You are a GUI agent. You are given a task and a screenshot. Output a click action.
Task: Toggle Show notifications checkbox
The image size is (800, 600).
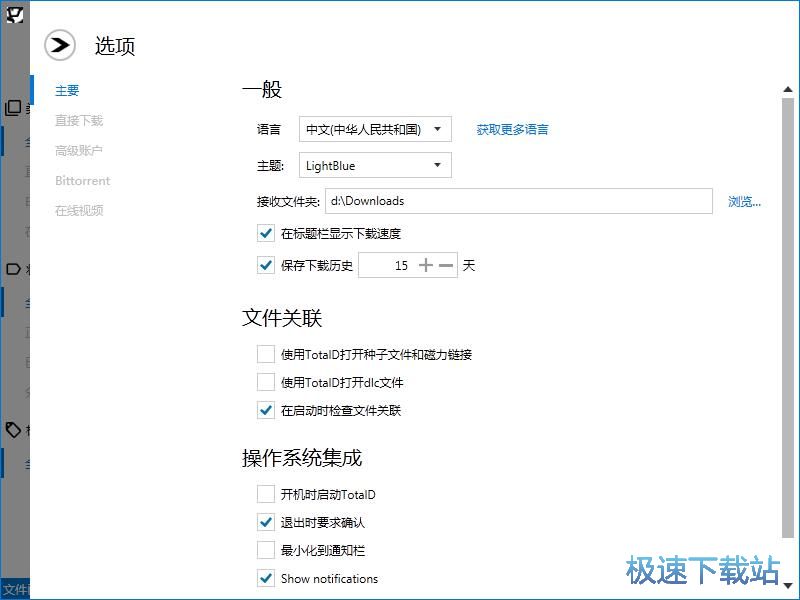(x=266, y=579)
